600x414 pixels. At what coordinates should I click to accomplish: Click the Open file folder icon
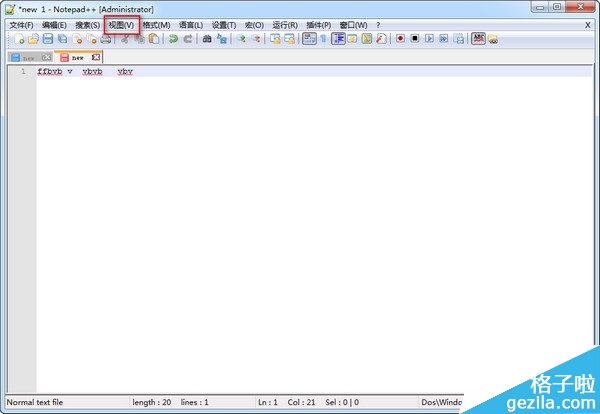pyautogui.click(x=33, y=39)
